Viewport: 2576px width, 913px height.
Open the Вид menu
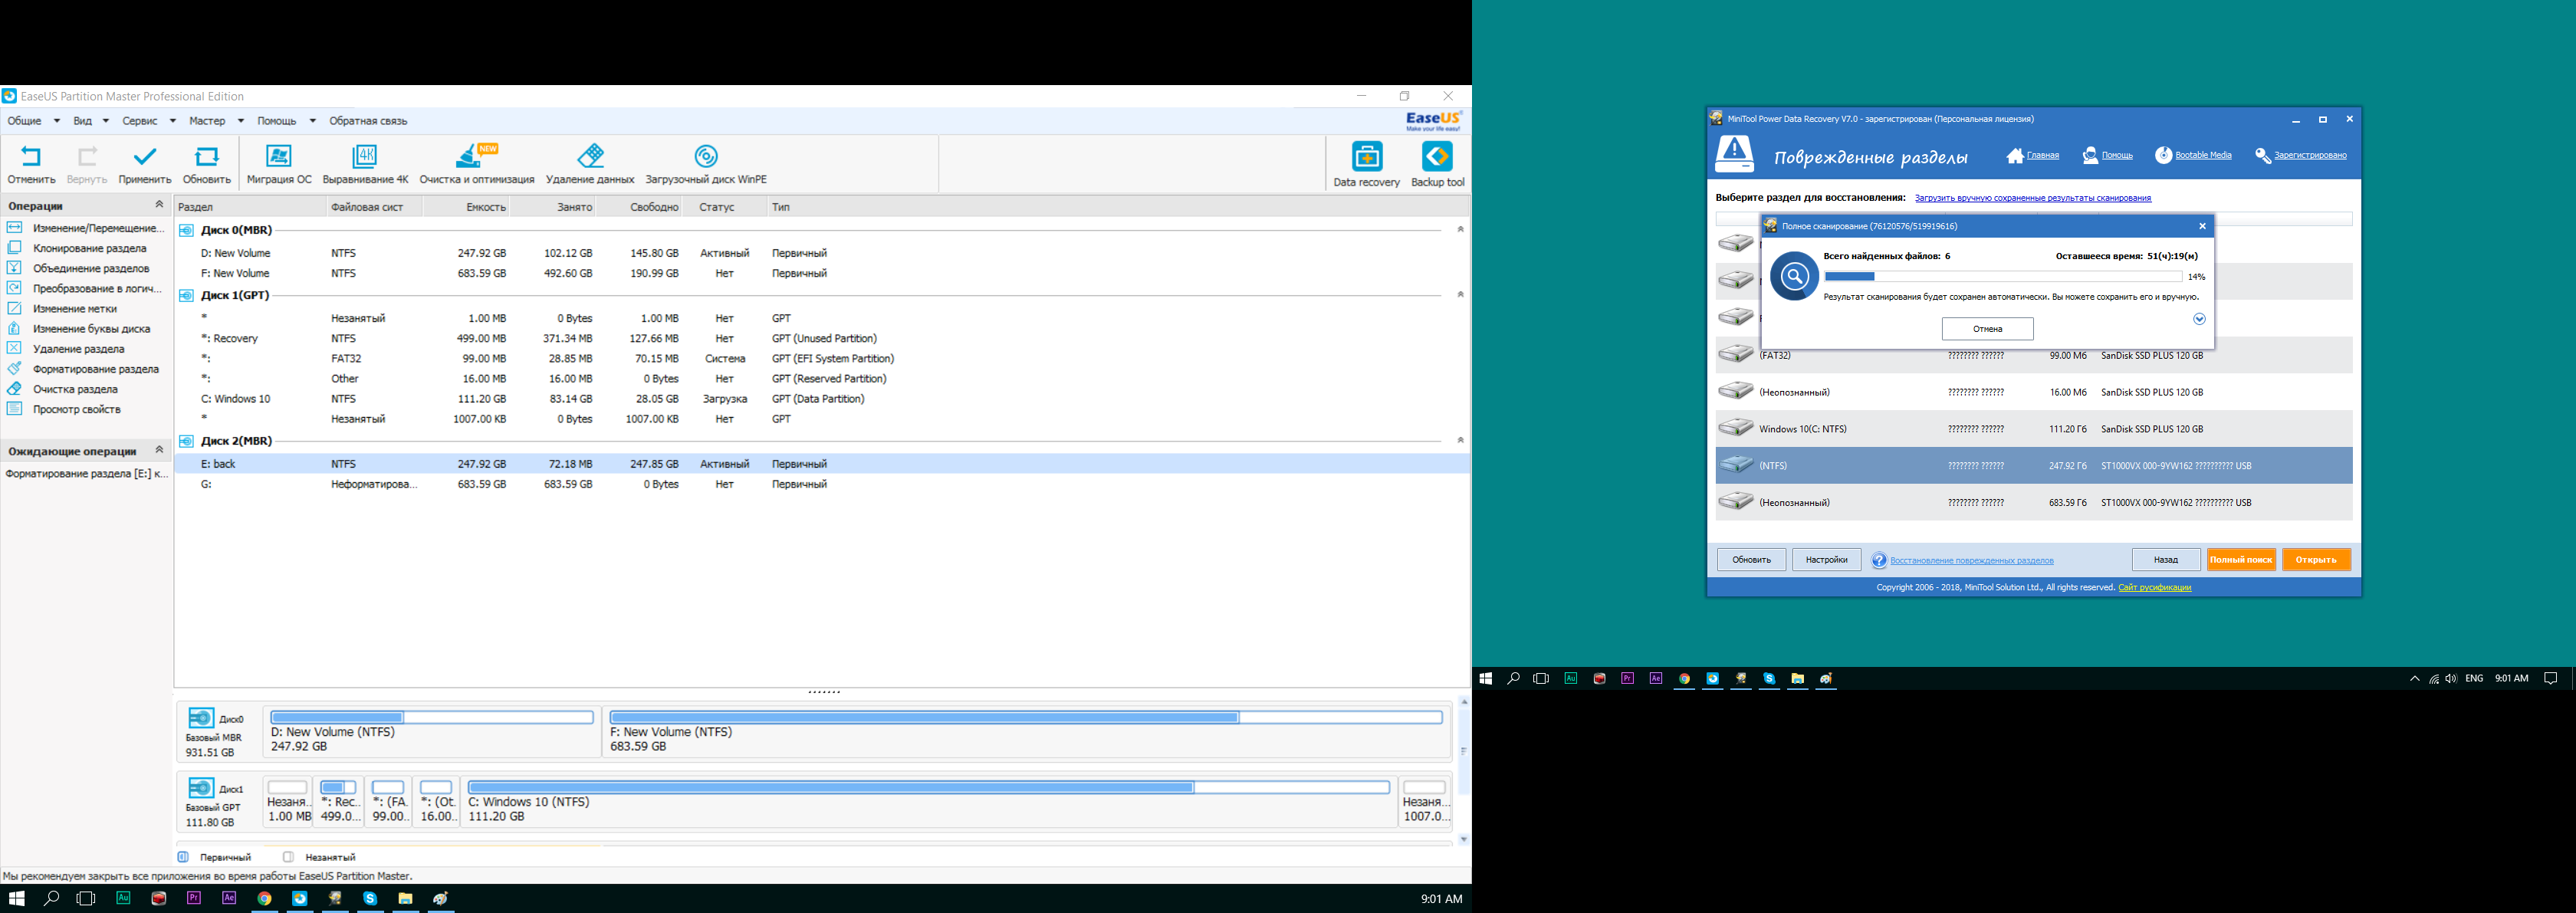90,121
